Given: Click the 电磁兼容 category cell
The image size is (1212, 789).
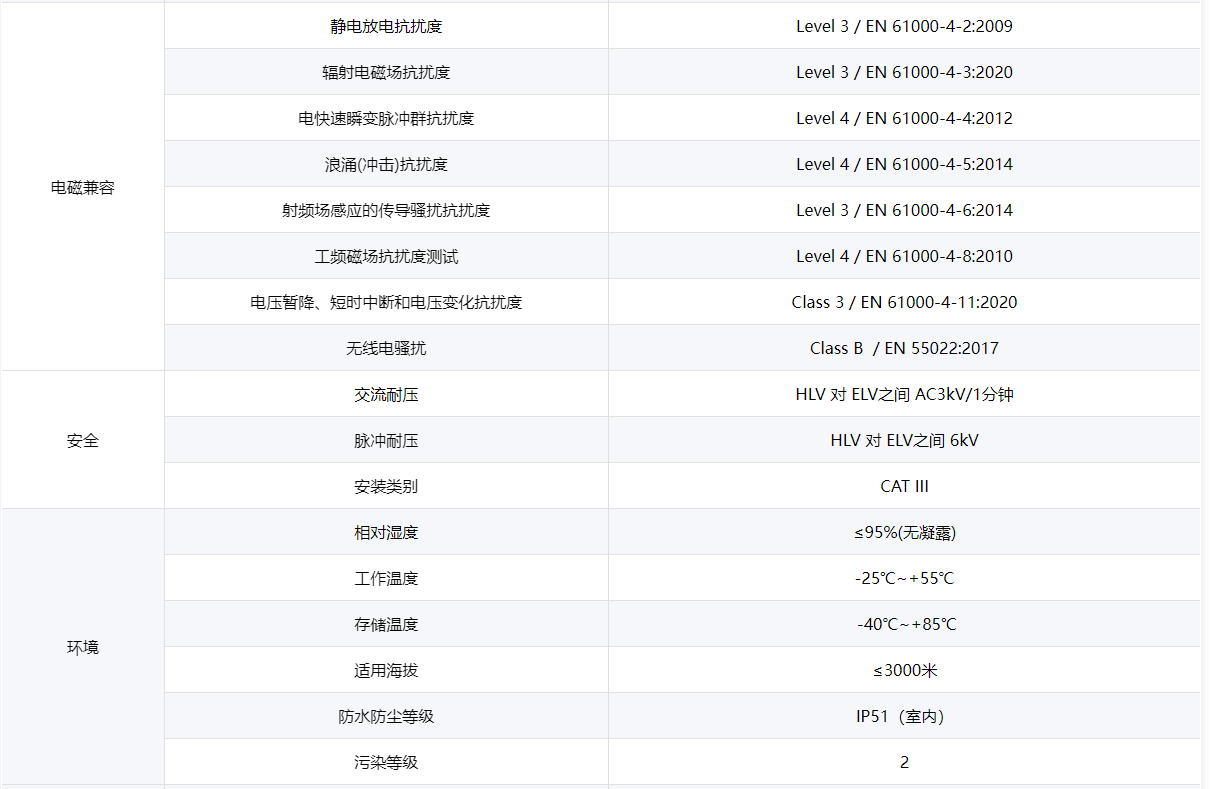Looking at the screenshot, I should click(x=83, y=188).
